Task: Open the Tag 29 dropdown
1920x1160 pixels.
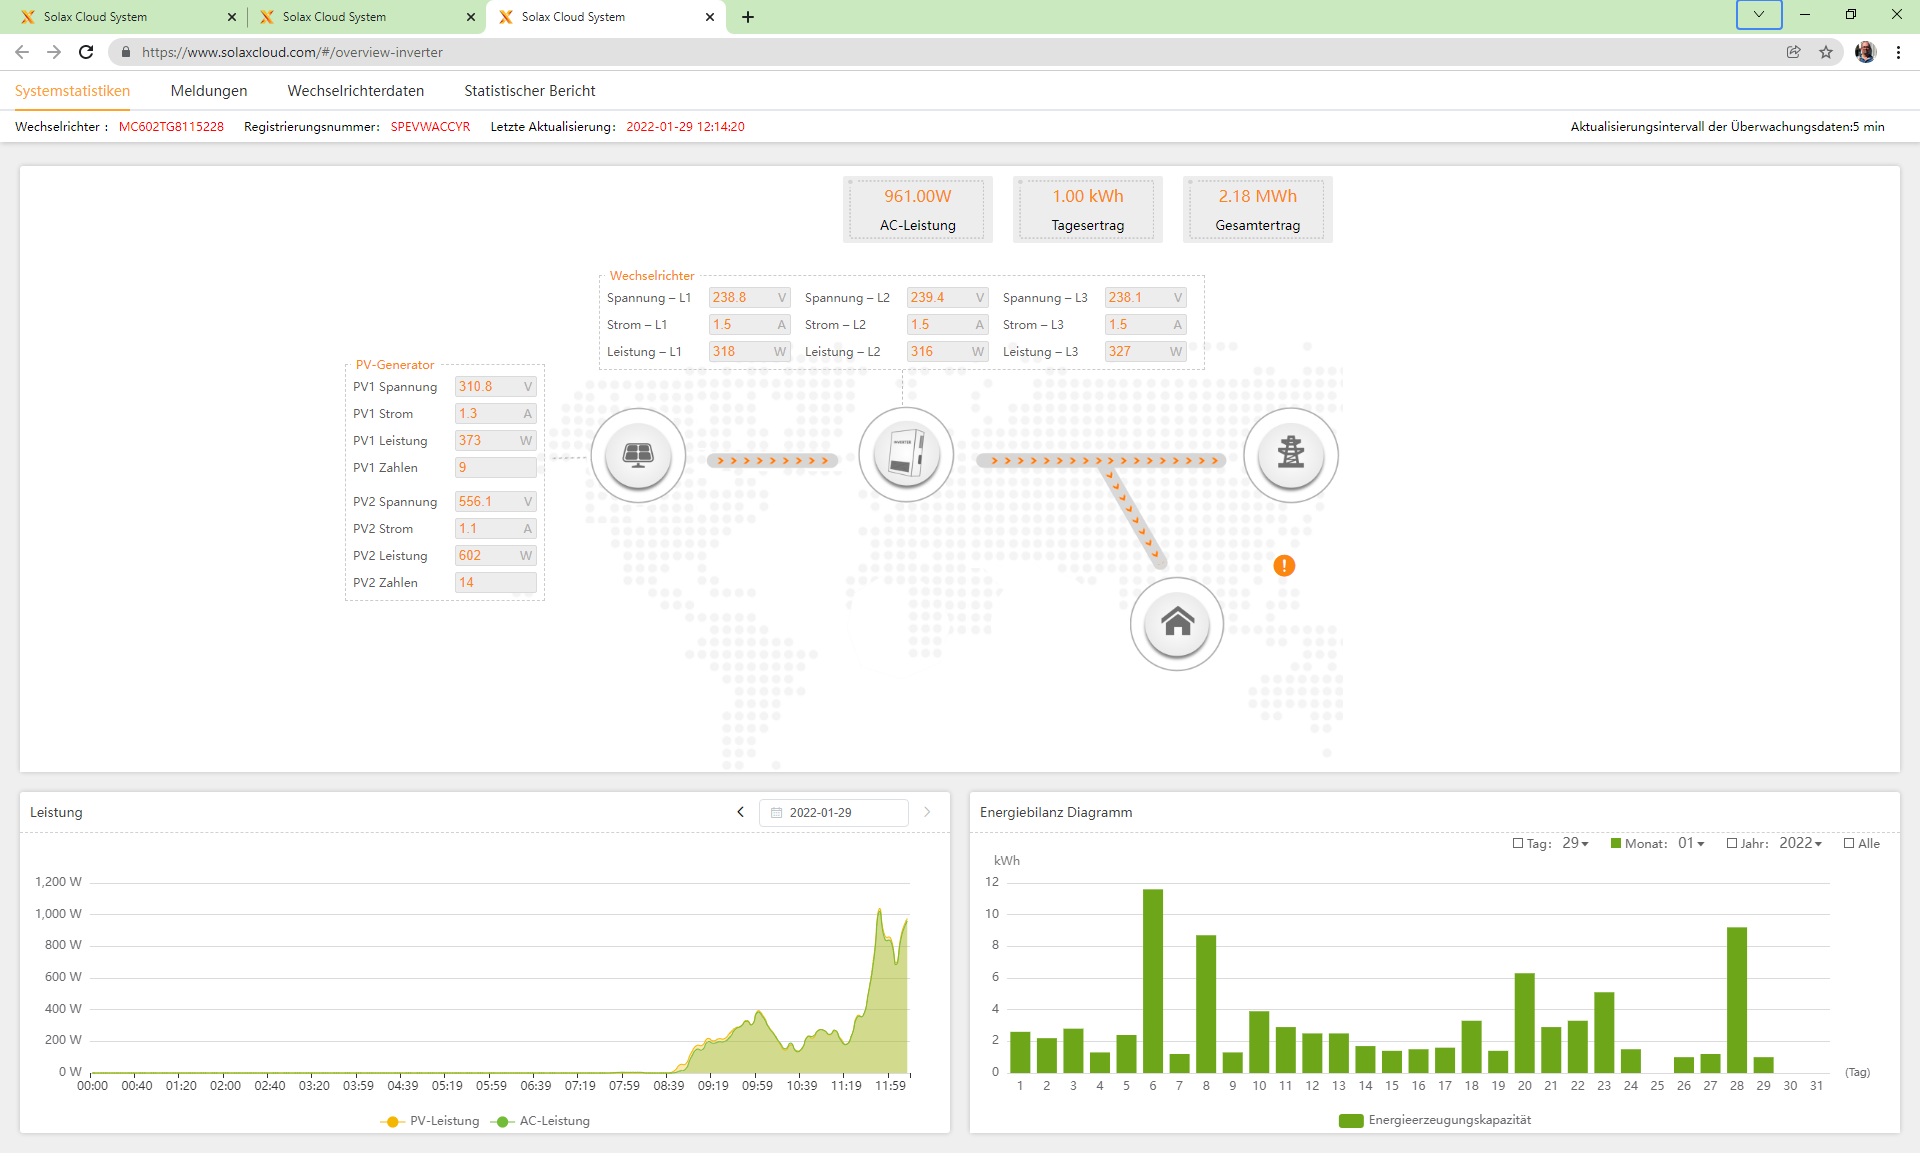Action: 1576,843
